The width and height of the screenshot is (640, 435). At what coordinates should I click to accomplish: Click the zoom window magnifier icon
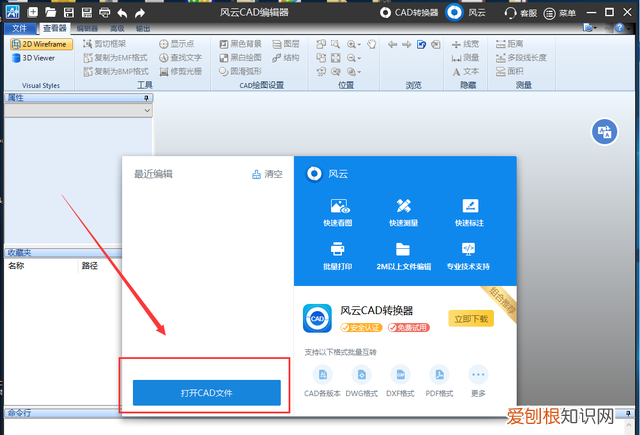click(336, 44)
